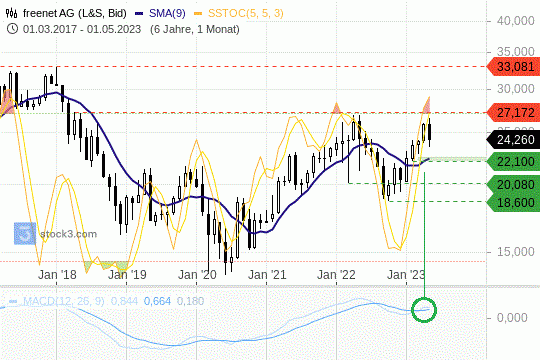Image resolution: width=540 pixels, height=360 pixels.
Task: Select the green 22,100 support price tag
Action: click(513, 161)
